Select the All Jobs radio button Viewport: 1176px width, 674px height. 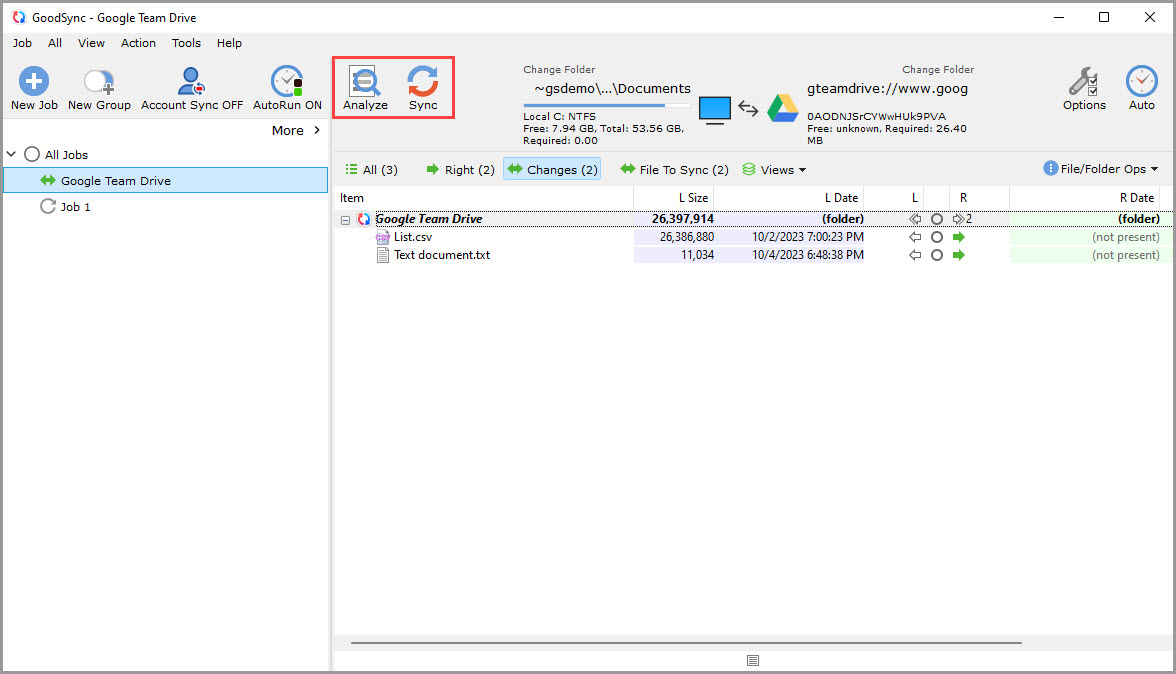pyautogui.click(x=30, y=154)
